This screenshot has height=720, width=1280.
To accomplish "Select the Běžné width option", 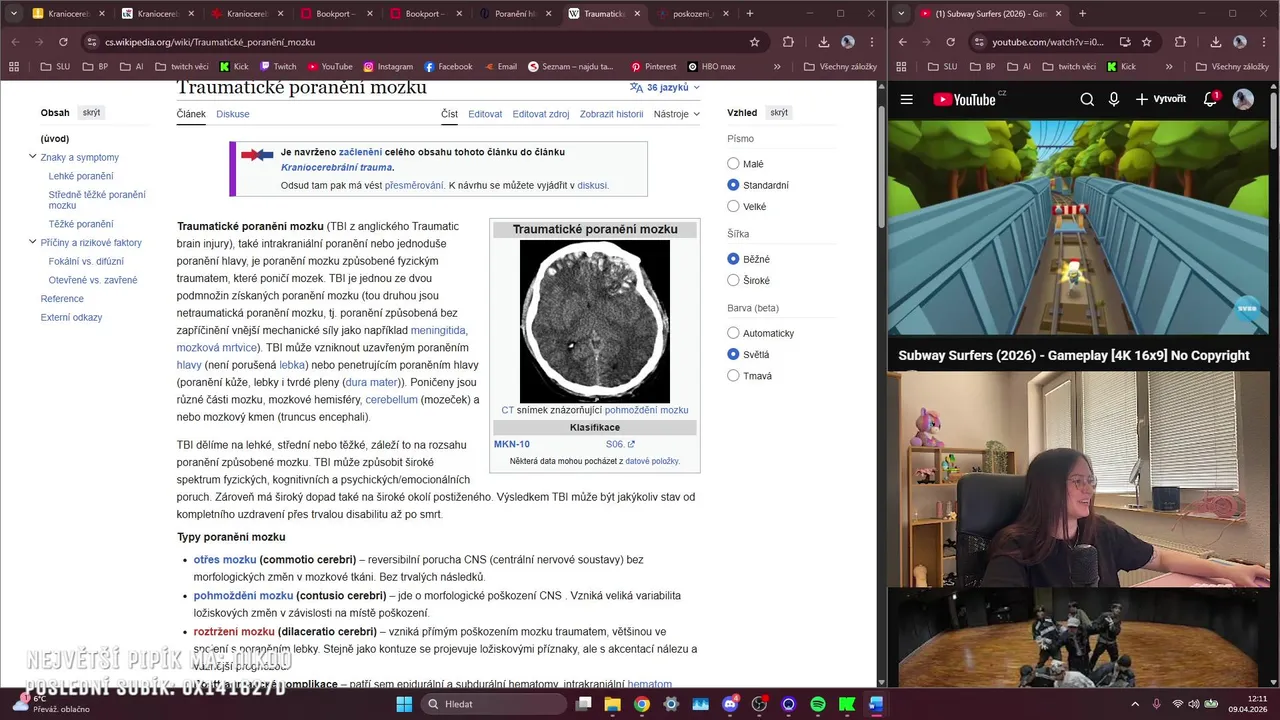I will (733, 259).
